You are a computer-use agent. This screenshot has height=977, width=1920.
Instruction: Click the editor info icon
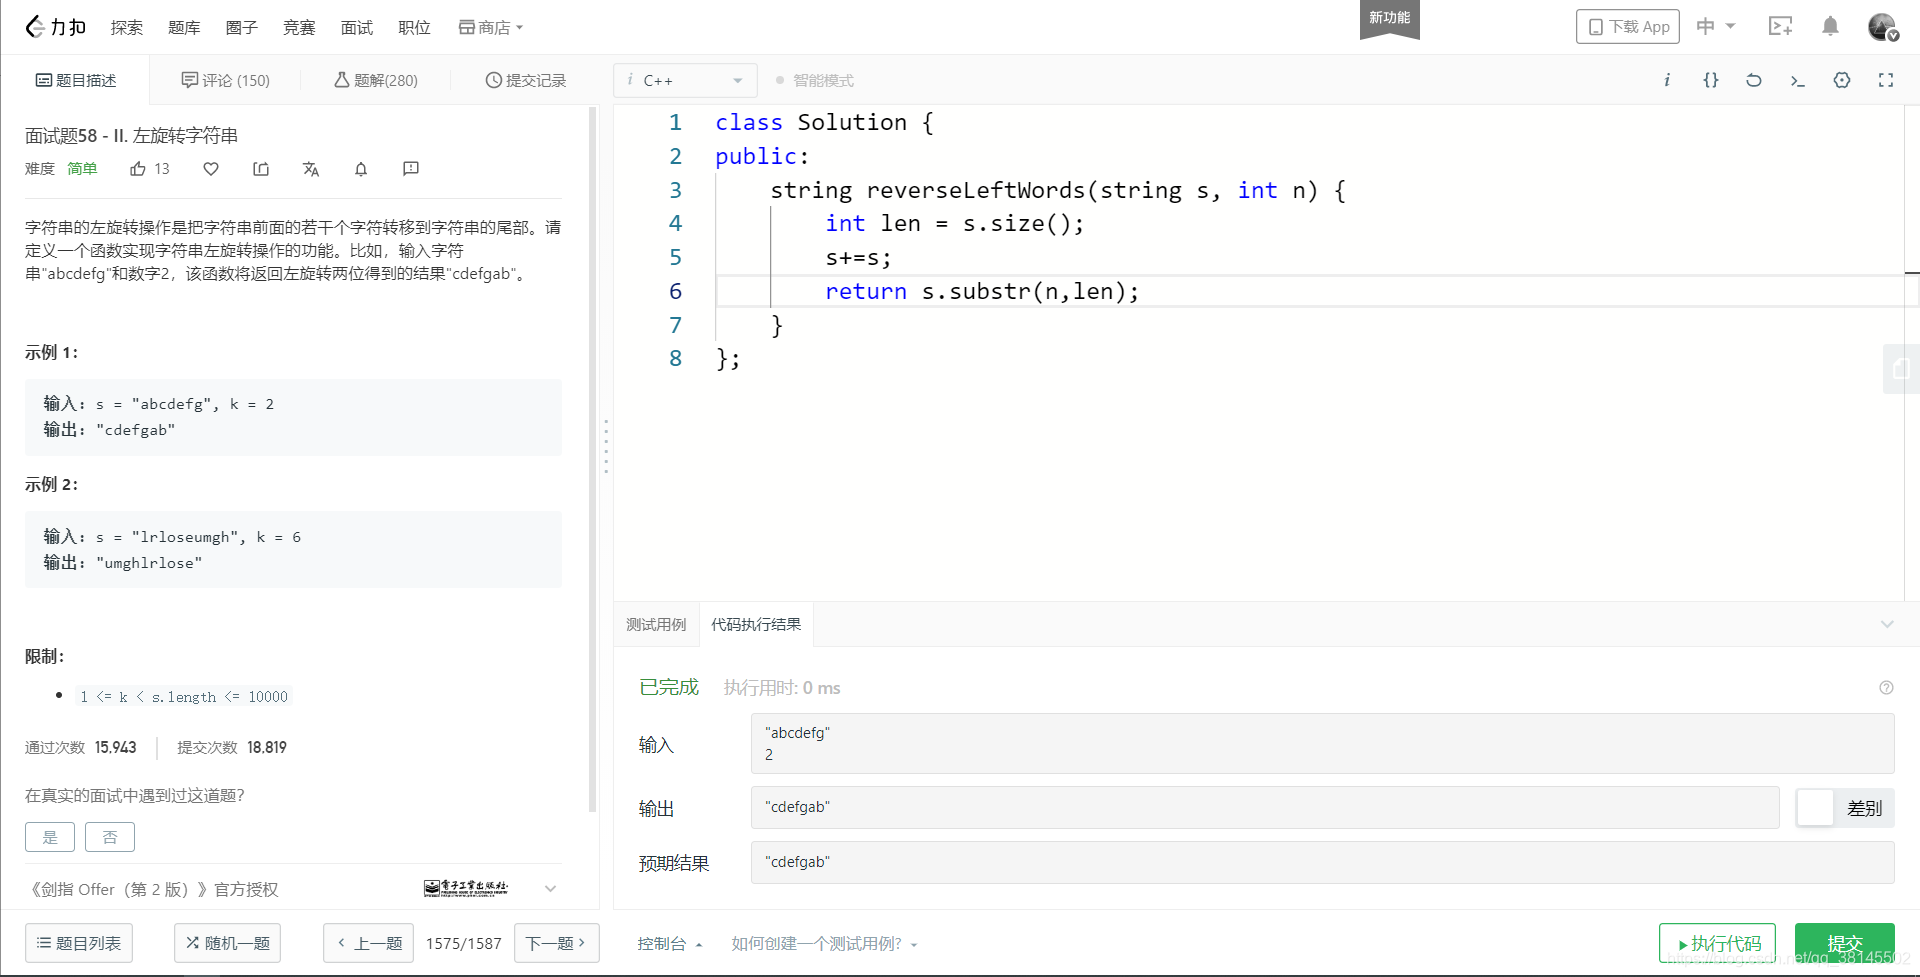pyautogui.click(x=1667, y=80)
